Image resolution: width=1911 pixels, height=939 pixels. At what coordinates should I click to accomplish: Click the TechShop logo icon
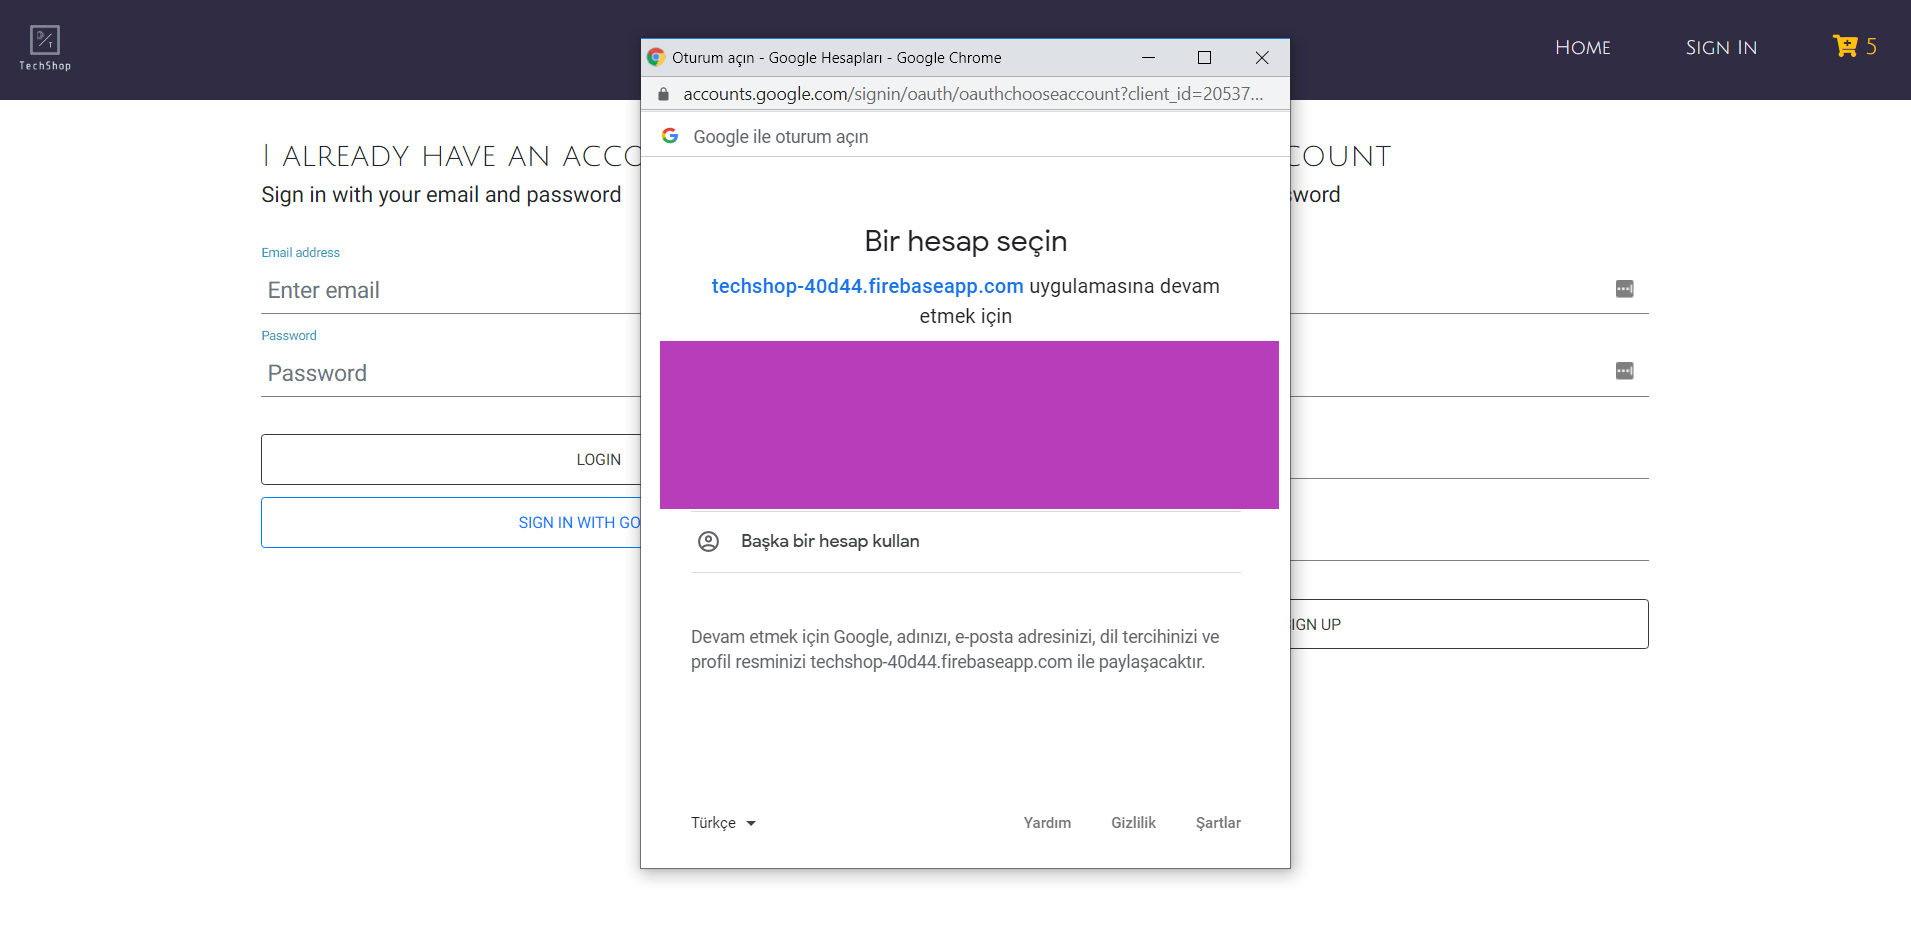point(45,47)
